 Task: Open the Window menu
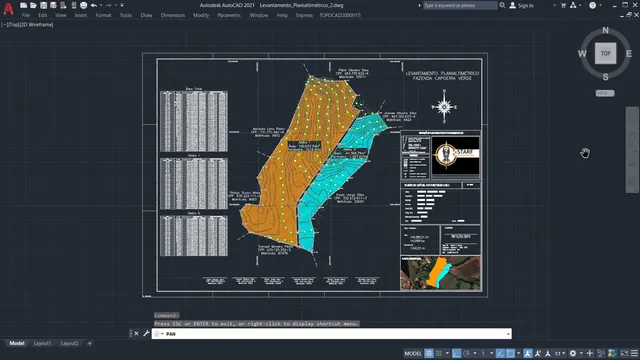point(259,15)
